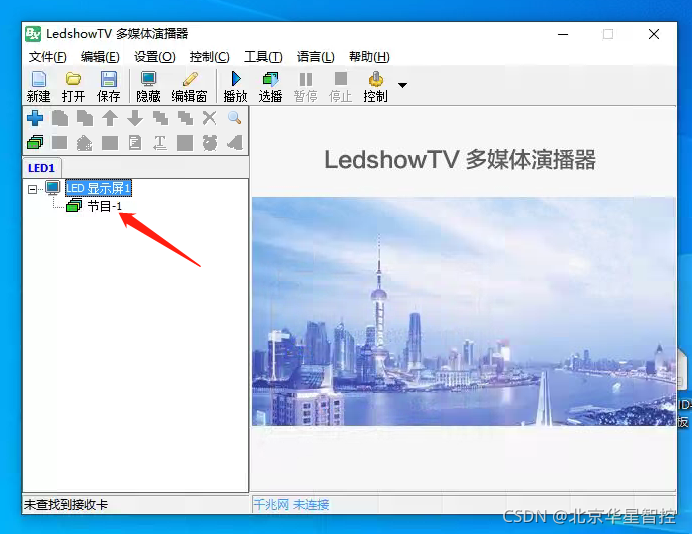The image size is (692, 534).
Task: Collapse the LED 显示屏1 tree node
Action: (x=32, y=189)
